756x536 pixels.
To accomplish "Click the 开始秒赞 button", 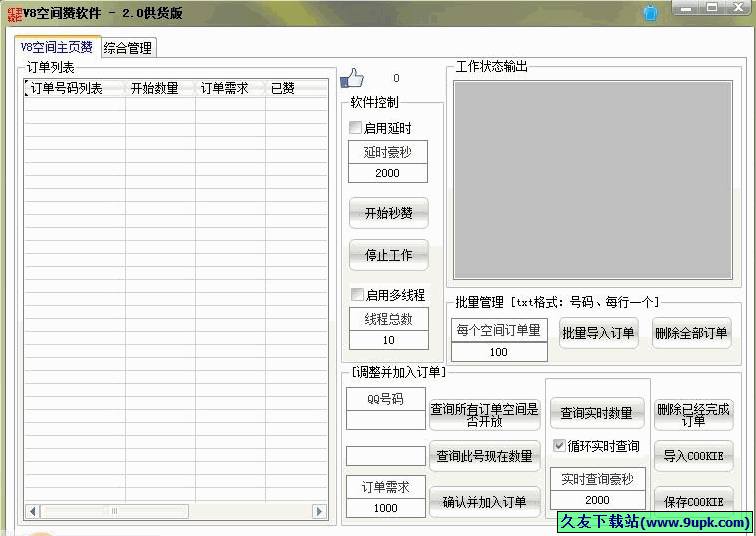I will [388, 213].
